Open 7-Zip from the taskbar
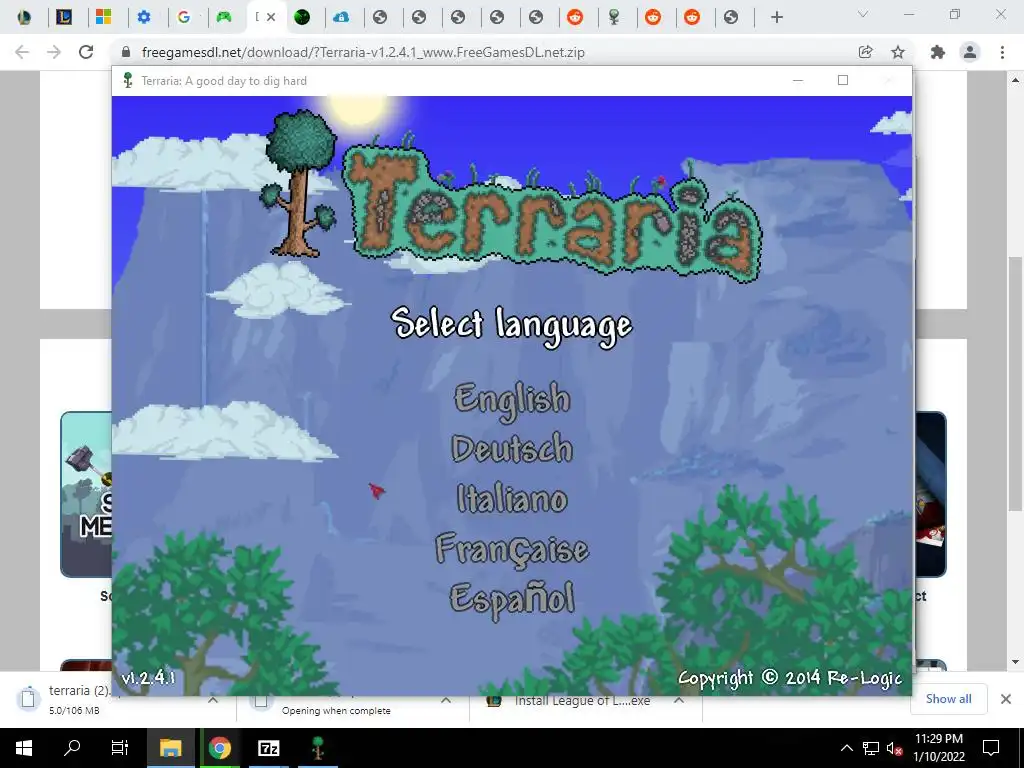 [x=269, y=748]
